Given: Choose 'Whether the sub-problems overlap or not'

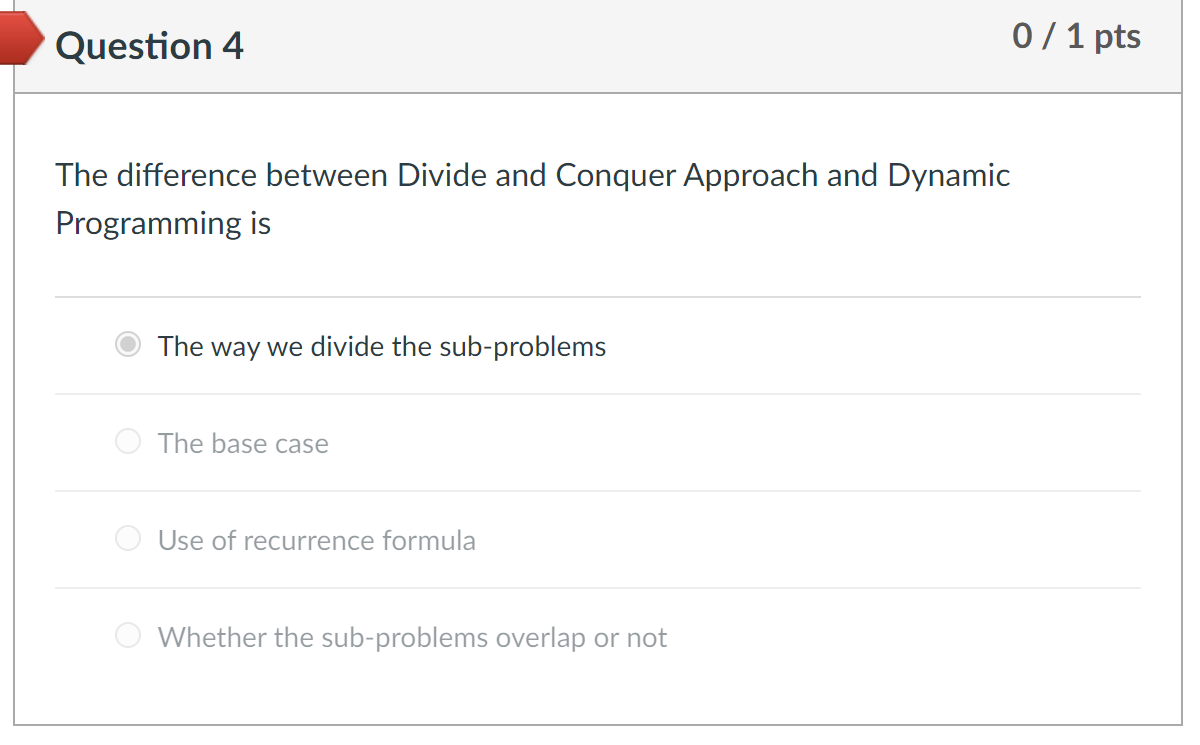Looking at the screenshot, I should [x=127, y=634].
